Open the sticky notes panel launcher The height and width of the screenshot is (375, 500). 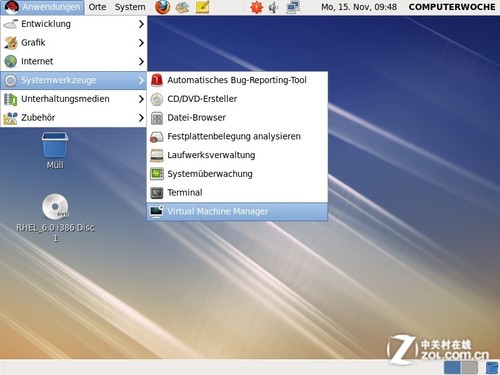click(202, 7)
